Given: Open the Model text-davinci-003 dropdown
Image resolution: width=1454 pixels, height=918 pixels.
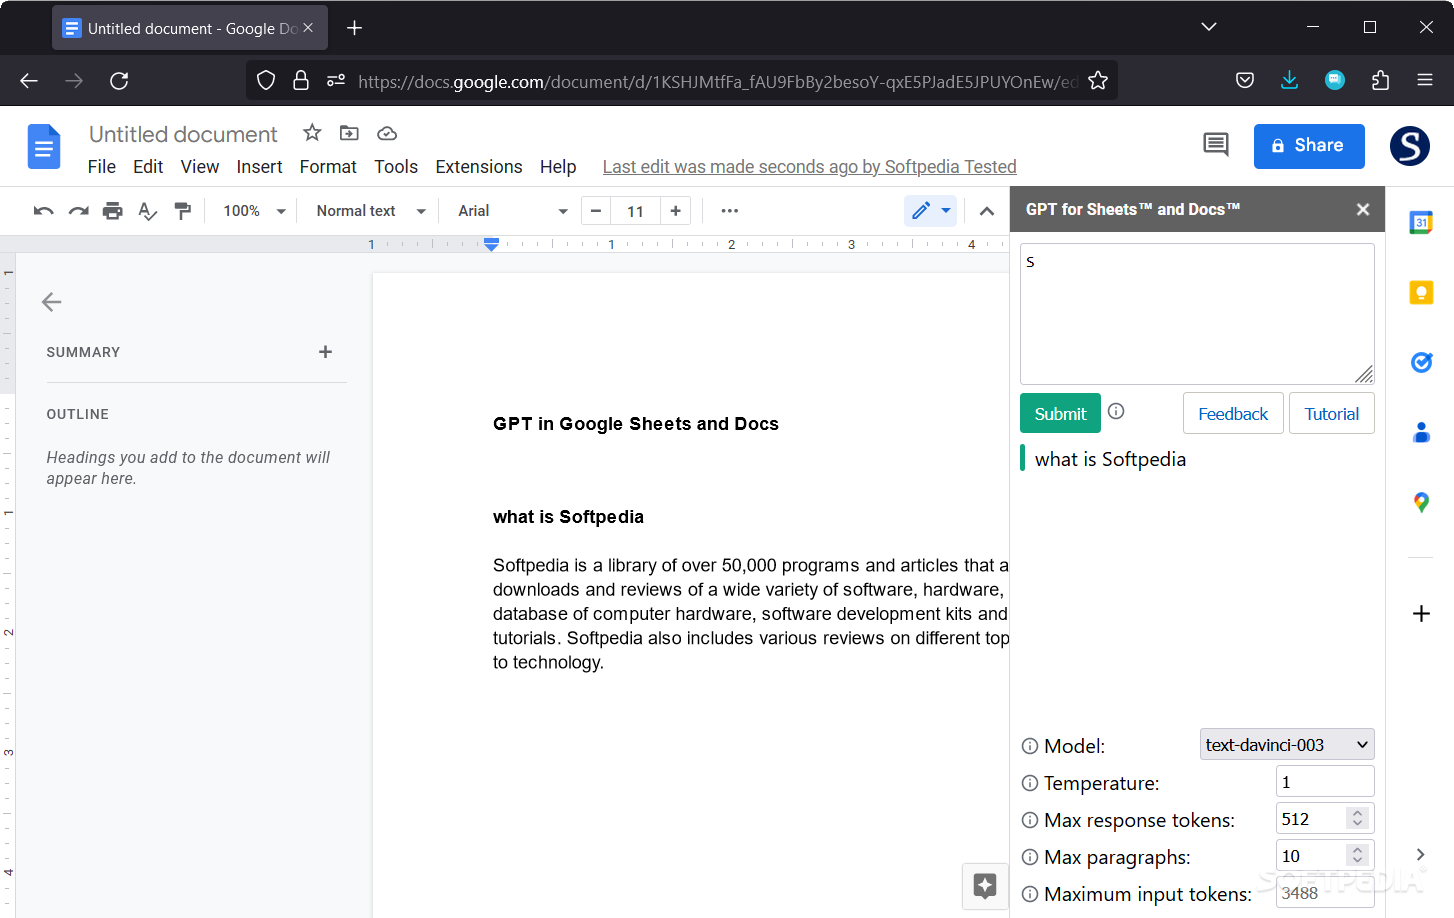Looking at the screenshot, I should [1287, 745].
